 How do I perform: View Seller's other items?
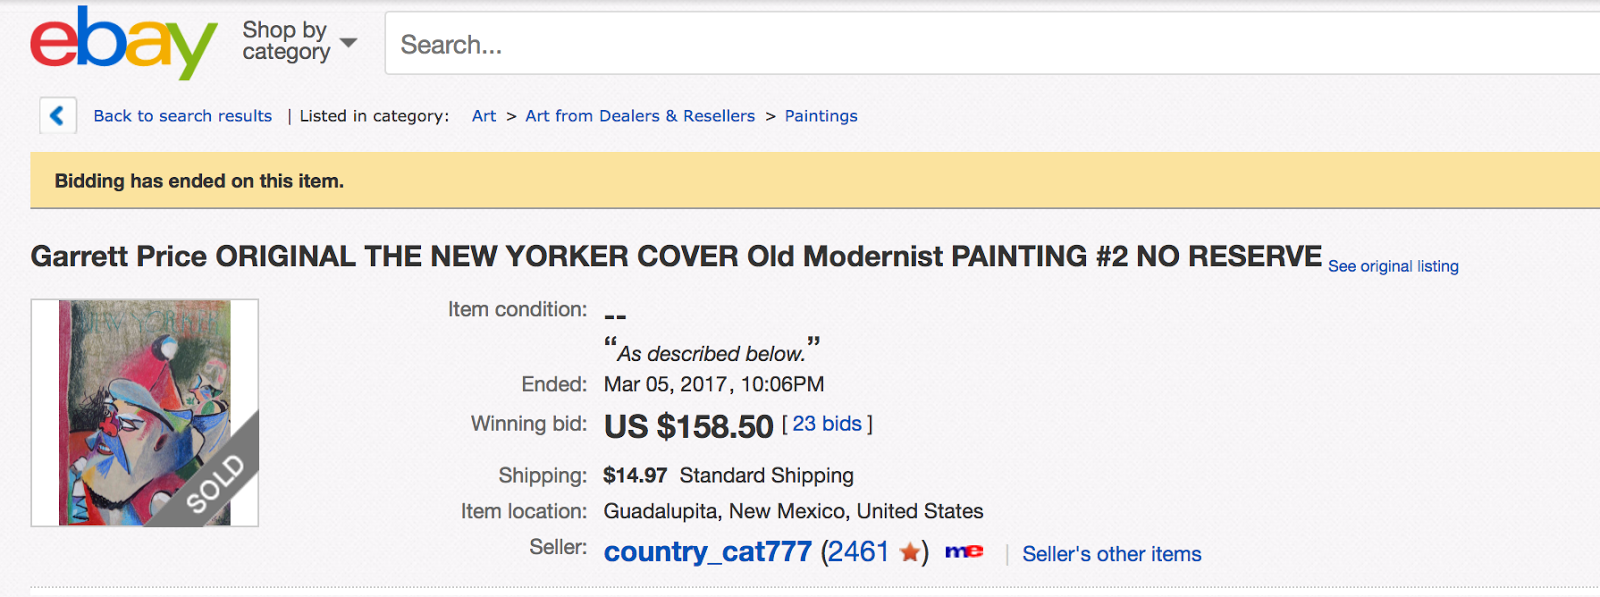[x=1111, y=554]
